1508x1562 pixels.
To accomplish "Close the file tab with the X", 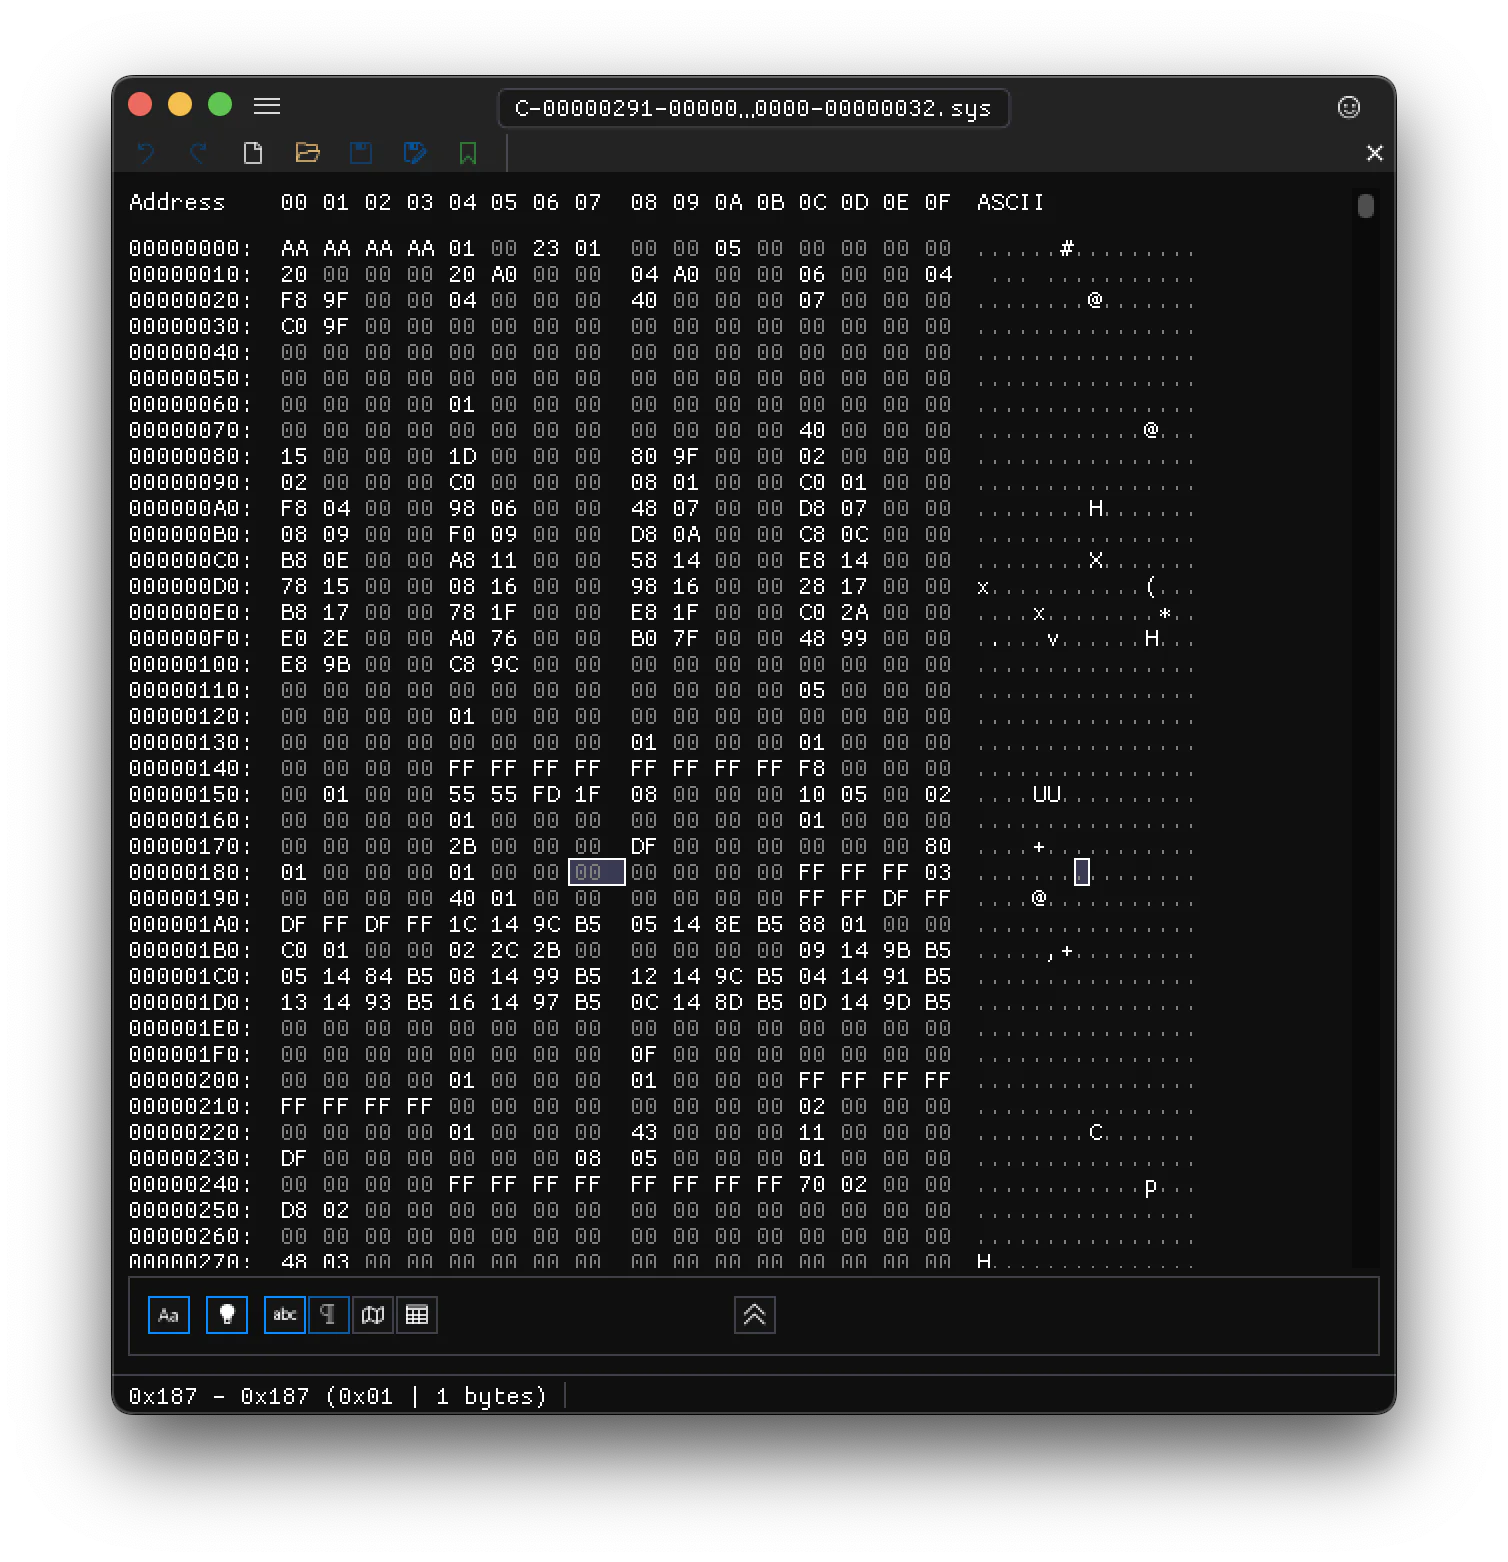I will 1375,153.
